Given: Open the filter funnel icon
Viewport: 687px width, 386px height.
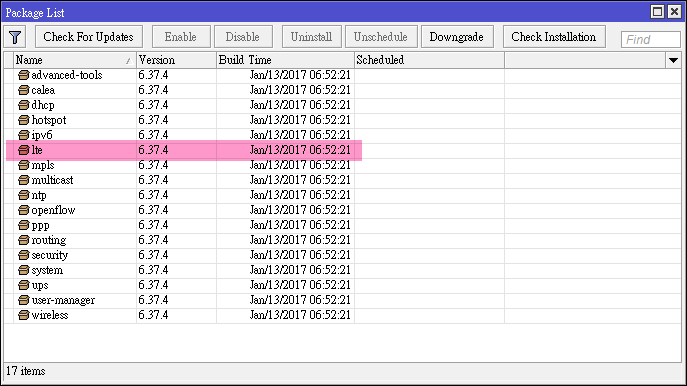Looking at the screenshot, I should click(15, 37).
